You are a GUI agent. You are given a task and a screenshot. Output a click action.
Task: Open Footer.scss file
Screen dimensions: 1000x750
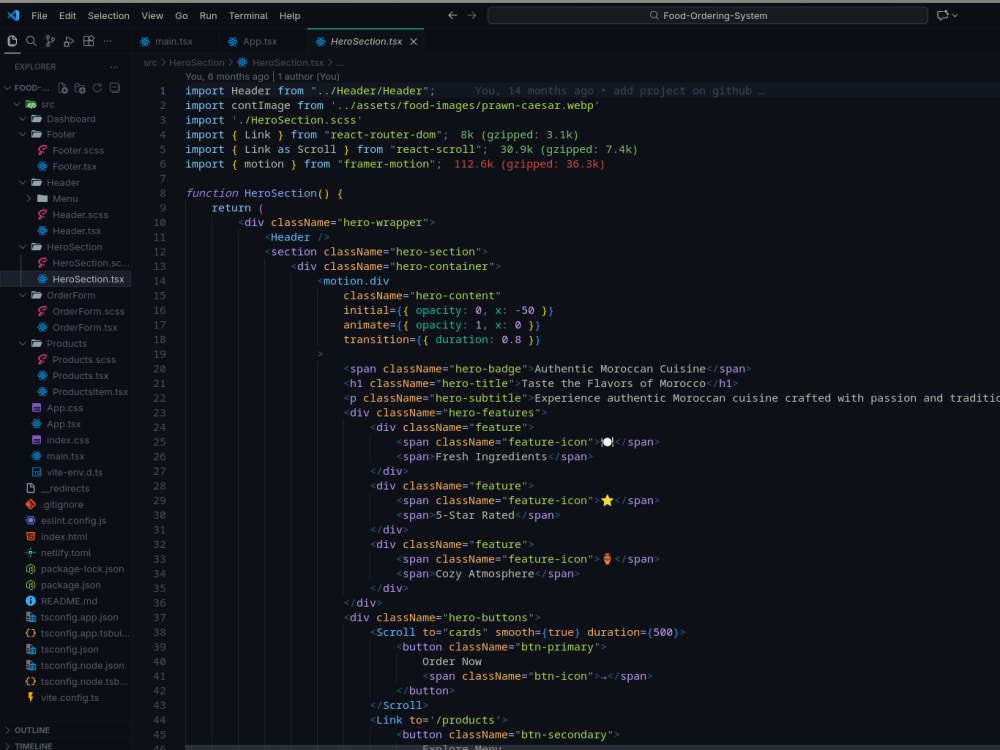tap(77, 151)
